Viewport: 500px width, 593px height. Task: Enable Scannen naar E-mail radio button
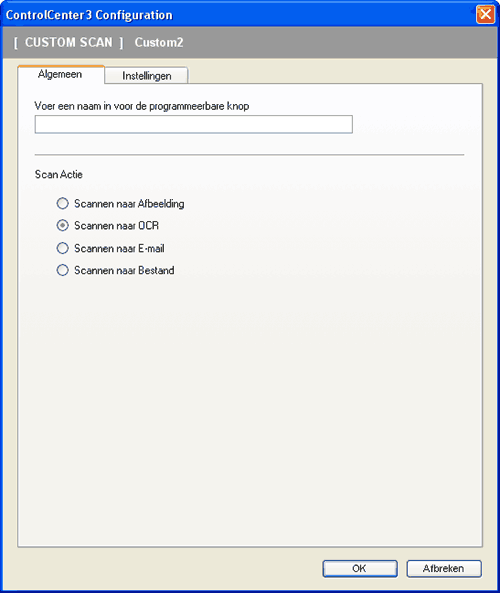(x=62, y=248)
